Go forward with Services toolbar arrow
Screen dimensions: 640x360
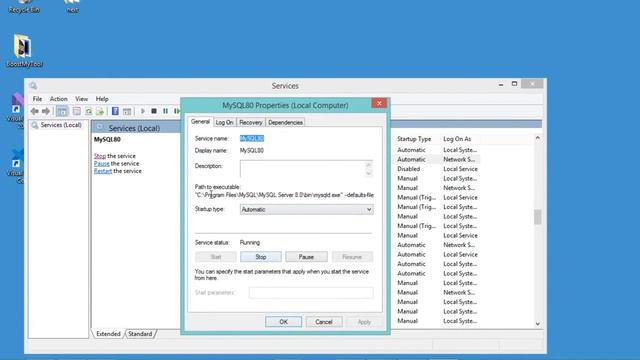tap(46, 111)
